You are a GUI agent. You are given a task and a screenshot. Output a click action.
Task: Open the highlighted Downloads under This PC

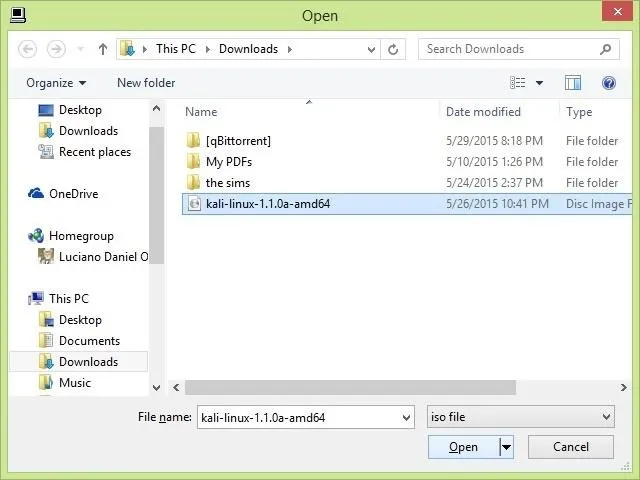78,362
